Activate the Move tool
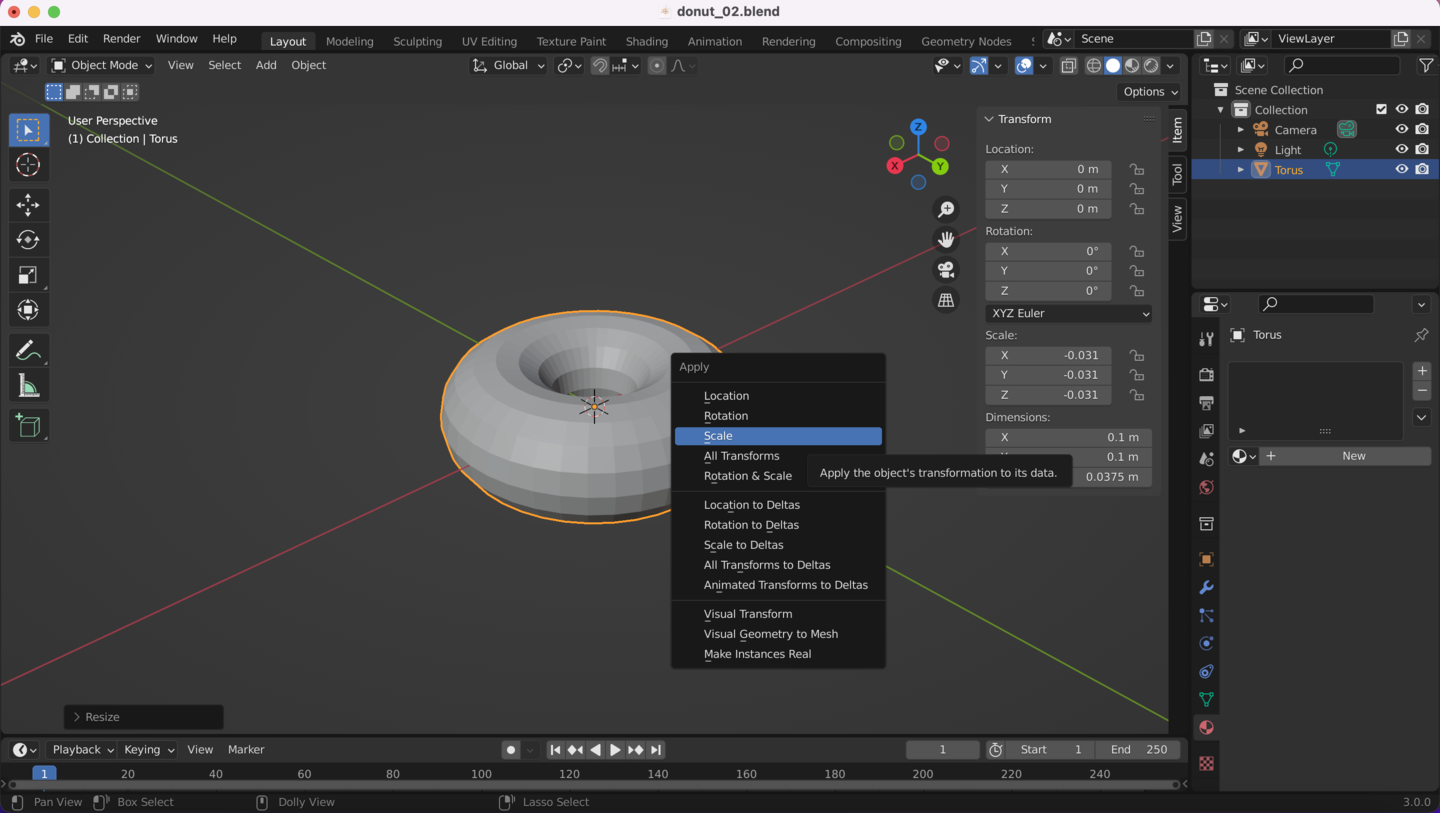1440x813 pixels. click(28, 205)
